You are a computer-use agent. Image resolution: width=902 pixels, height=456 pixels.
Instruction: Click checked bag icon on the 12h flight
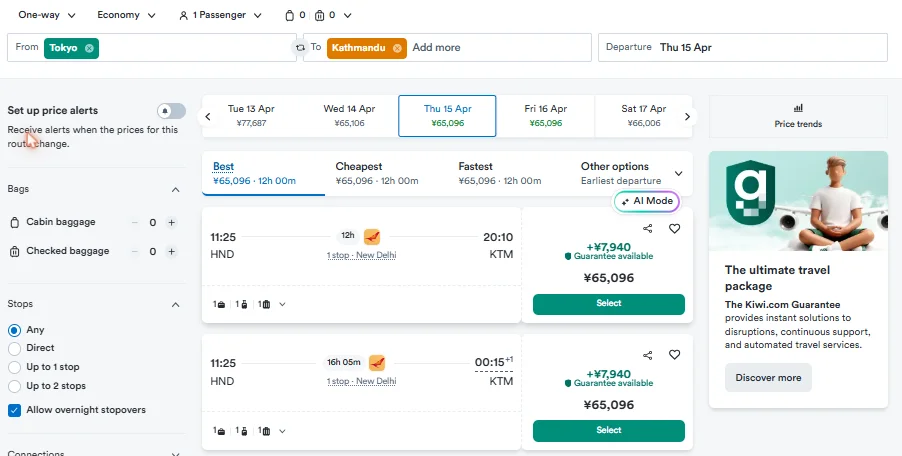click(x=266, y=305)
